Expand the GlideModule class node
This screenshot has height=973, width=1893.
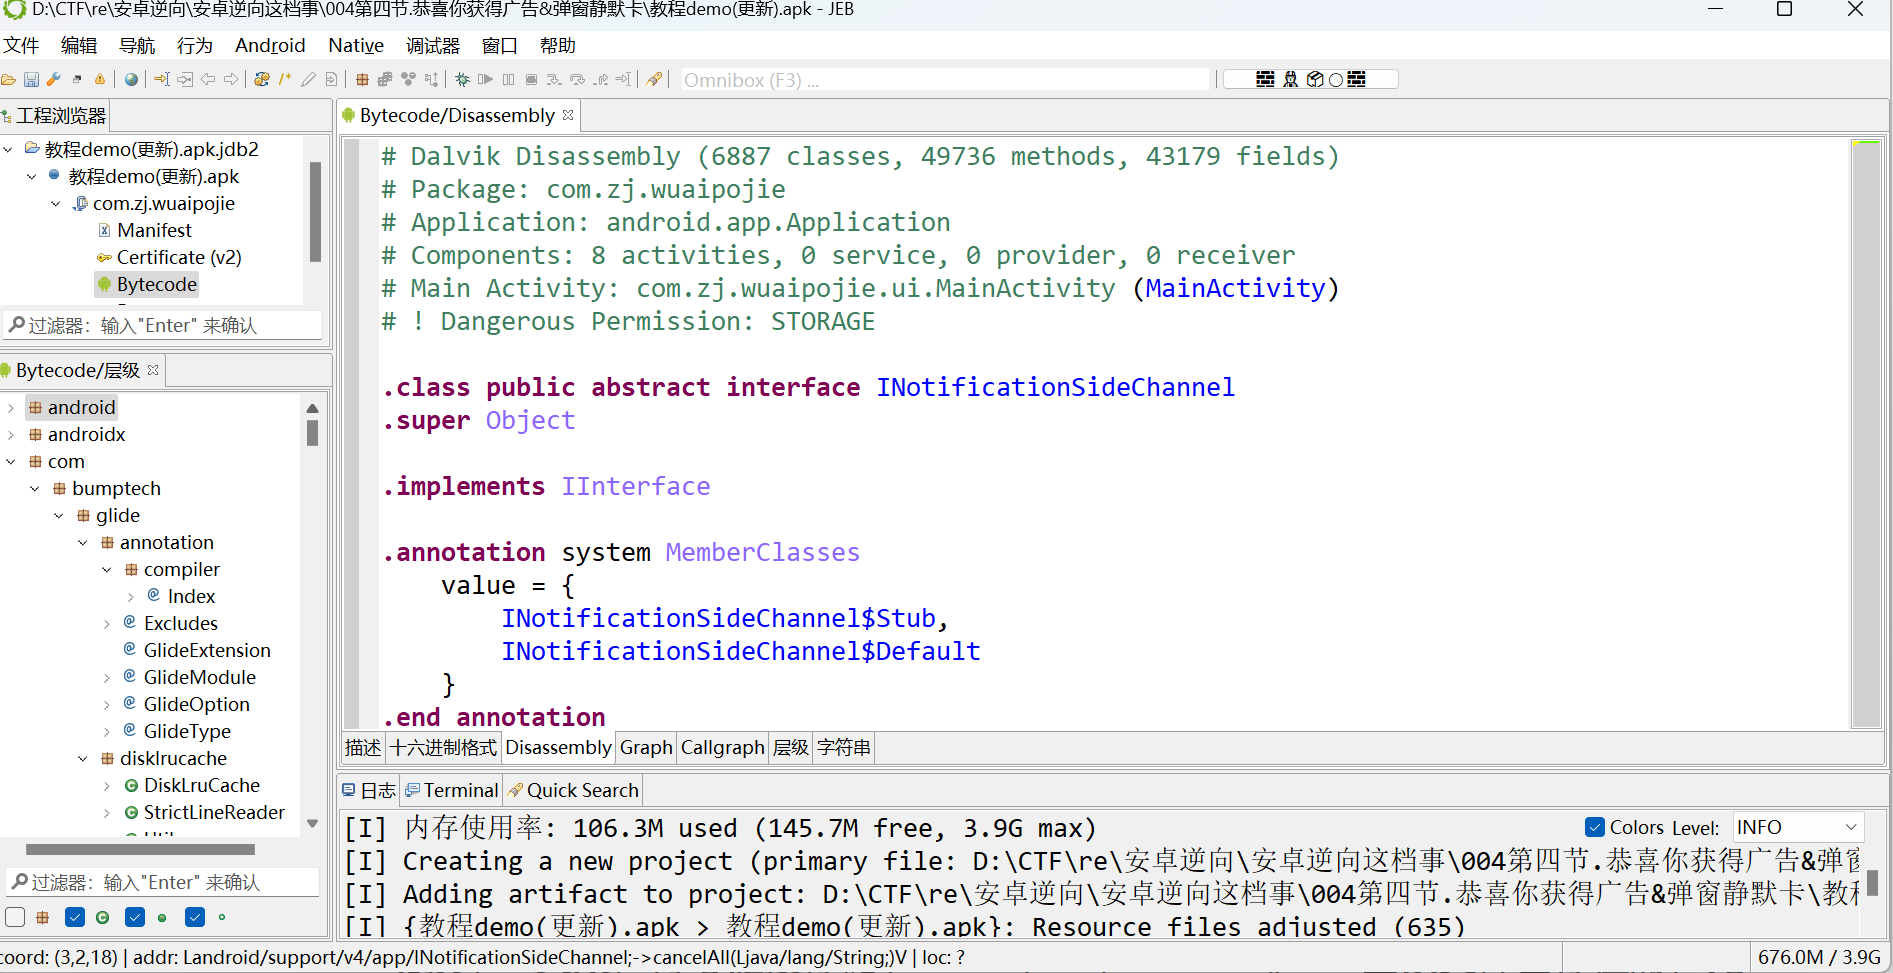(107, 677)
